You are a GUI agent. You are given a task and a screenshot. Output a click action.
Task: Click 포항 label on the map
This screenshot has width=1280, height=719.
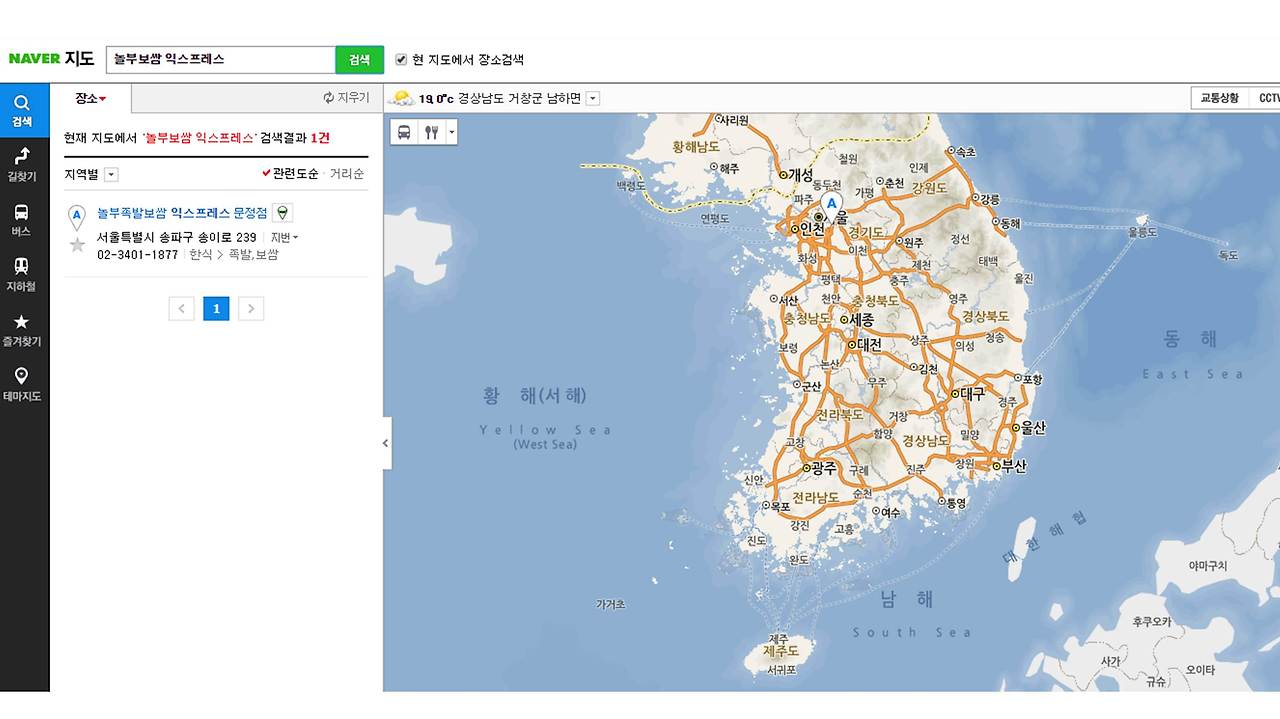point(1031,379)
